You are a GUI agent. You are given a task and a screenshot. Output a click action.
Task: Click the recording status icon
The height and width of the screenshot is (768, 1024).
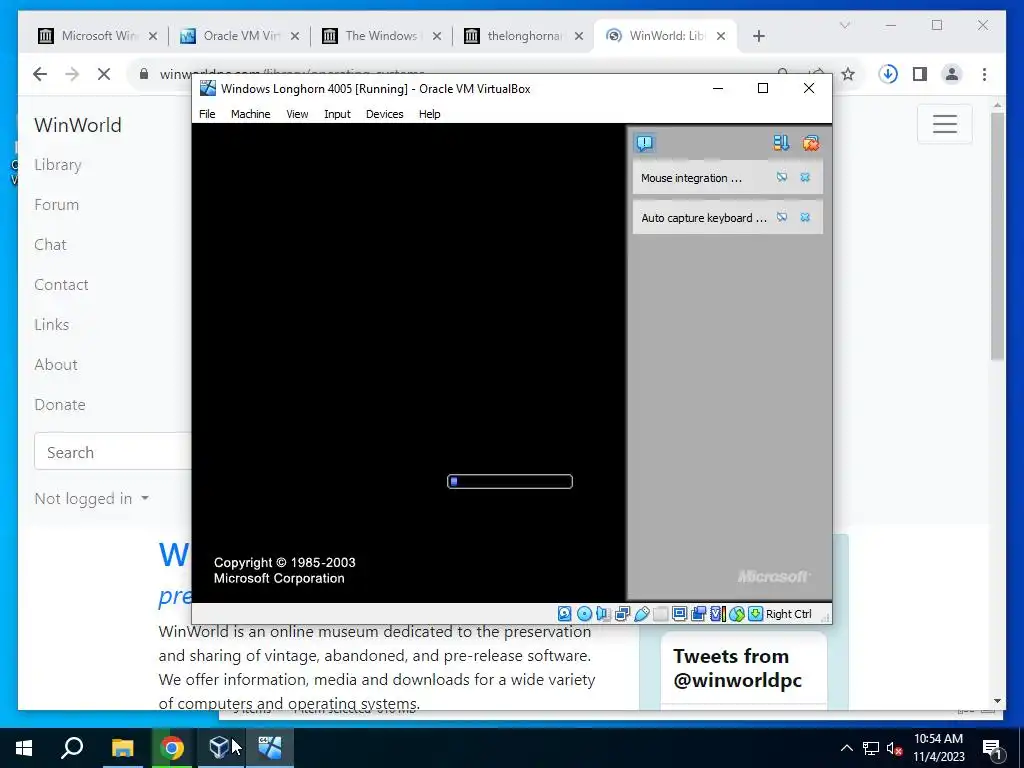point(699,614)
